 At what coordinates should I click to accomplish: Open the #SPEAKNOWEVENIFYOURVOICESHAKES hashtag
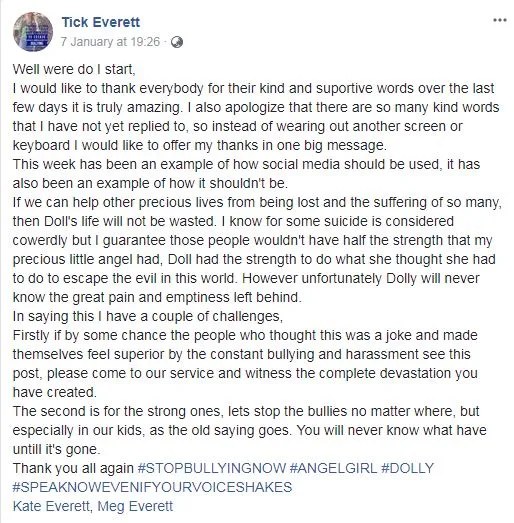(152, 487)
